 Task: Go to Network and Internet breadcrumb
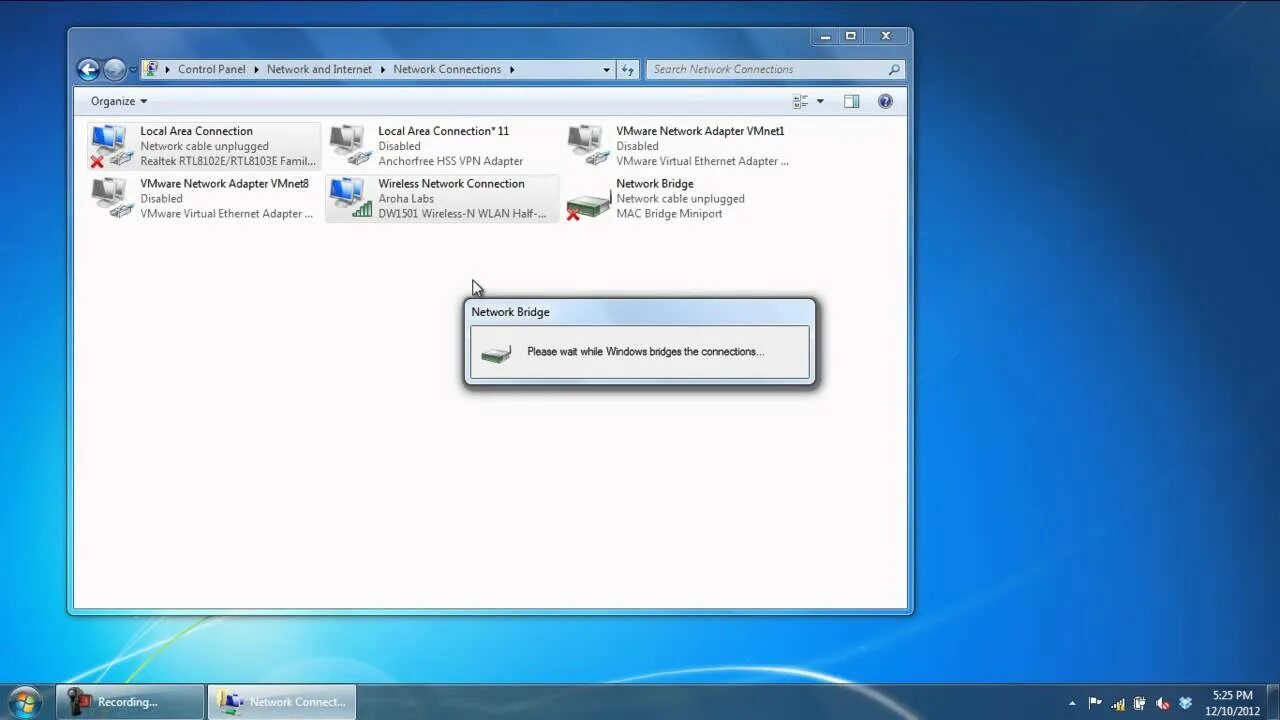[319, 69]
